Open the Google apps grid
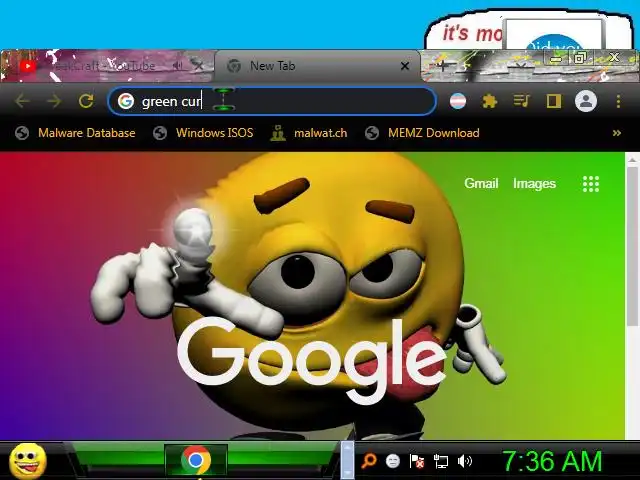The width and height of the screenshot is (640, 480). tap(591, 184)
